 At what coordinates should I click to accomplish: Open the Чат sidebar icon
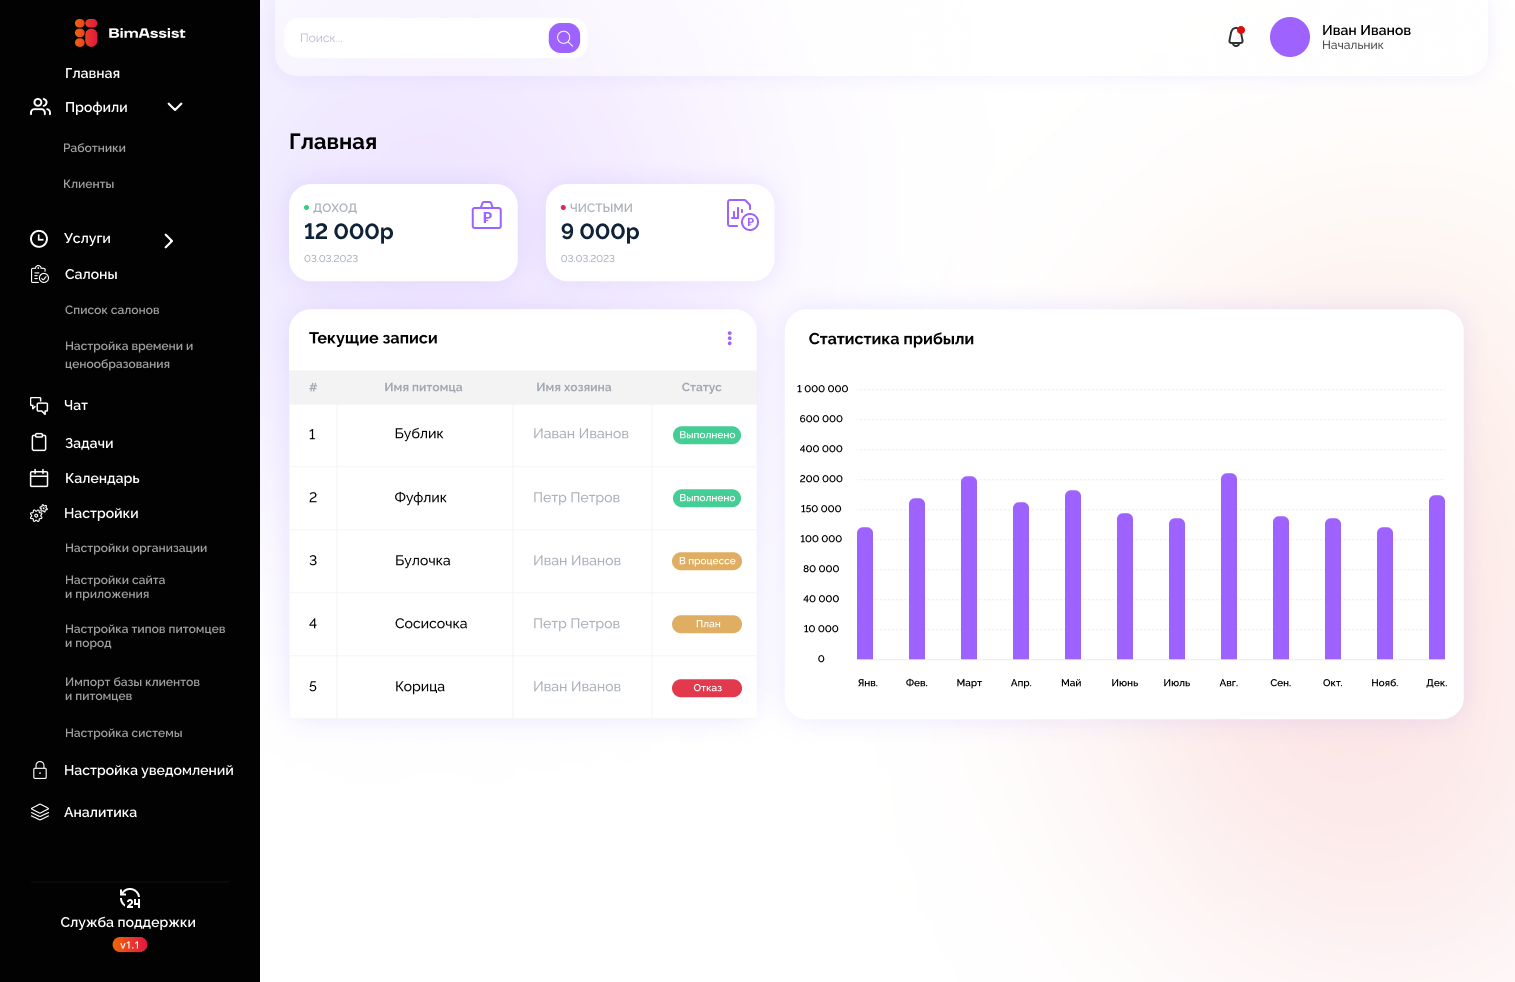click(39, 405)
